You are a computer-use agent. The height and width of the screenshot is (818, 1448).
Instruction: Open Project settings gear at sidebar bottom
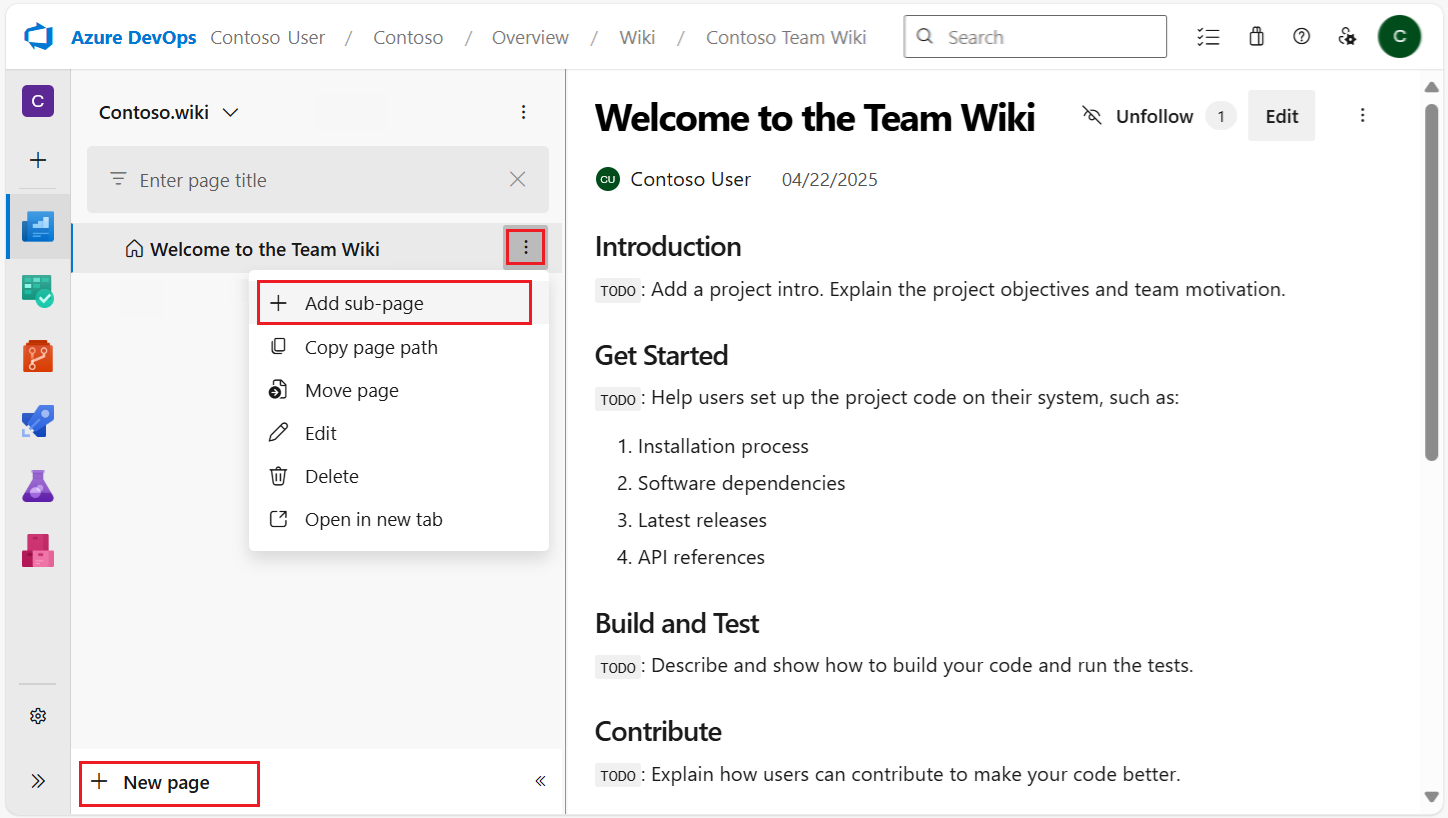[x=37, y=715]
